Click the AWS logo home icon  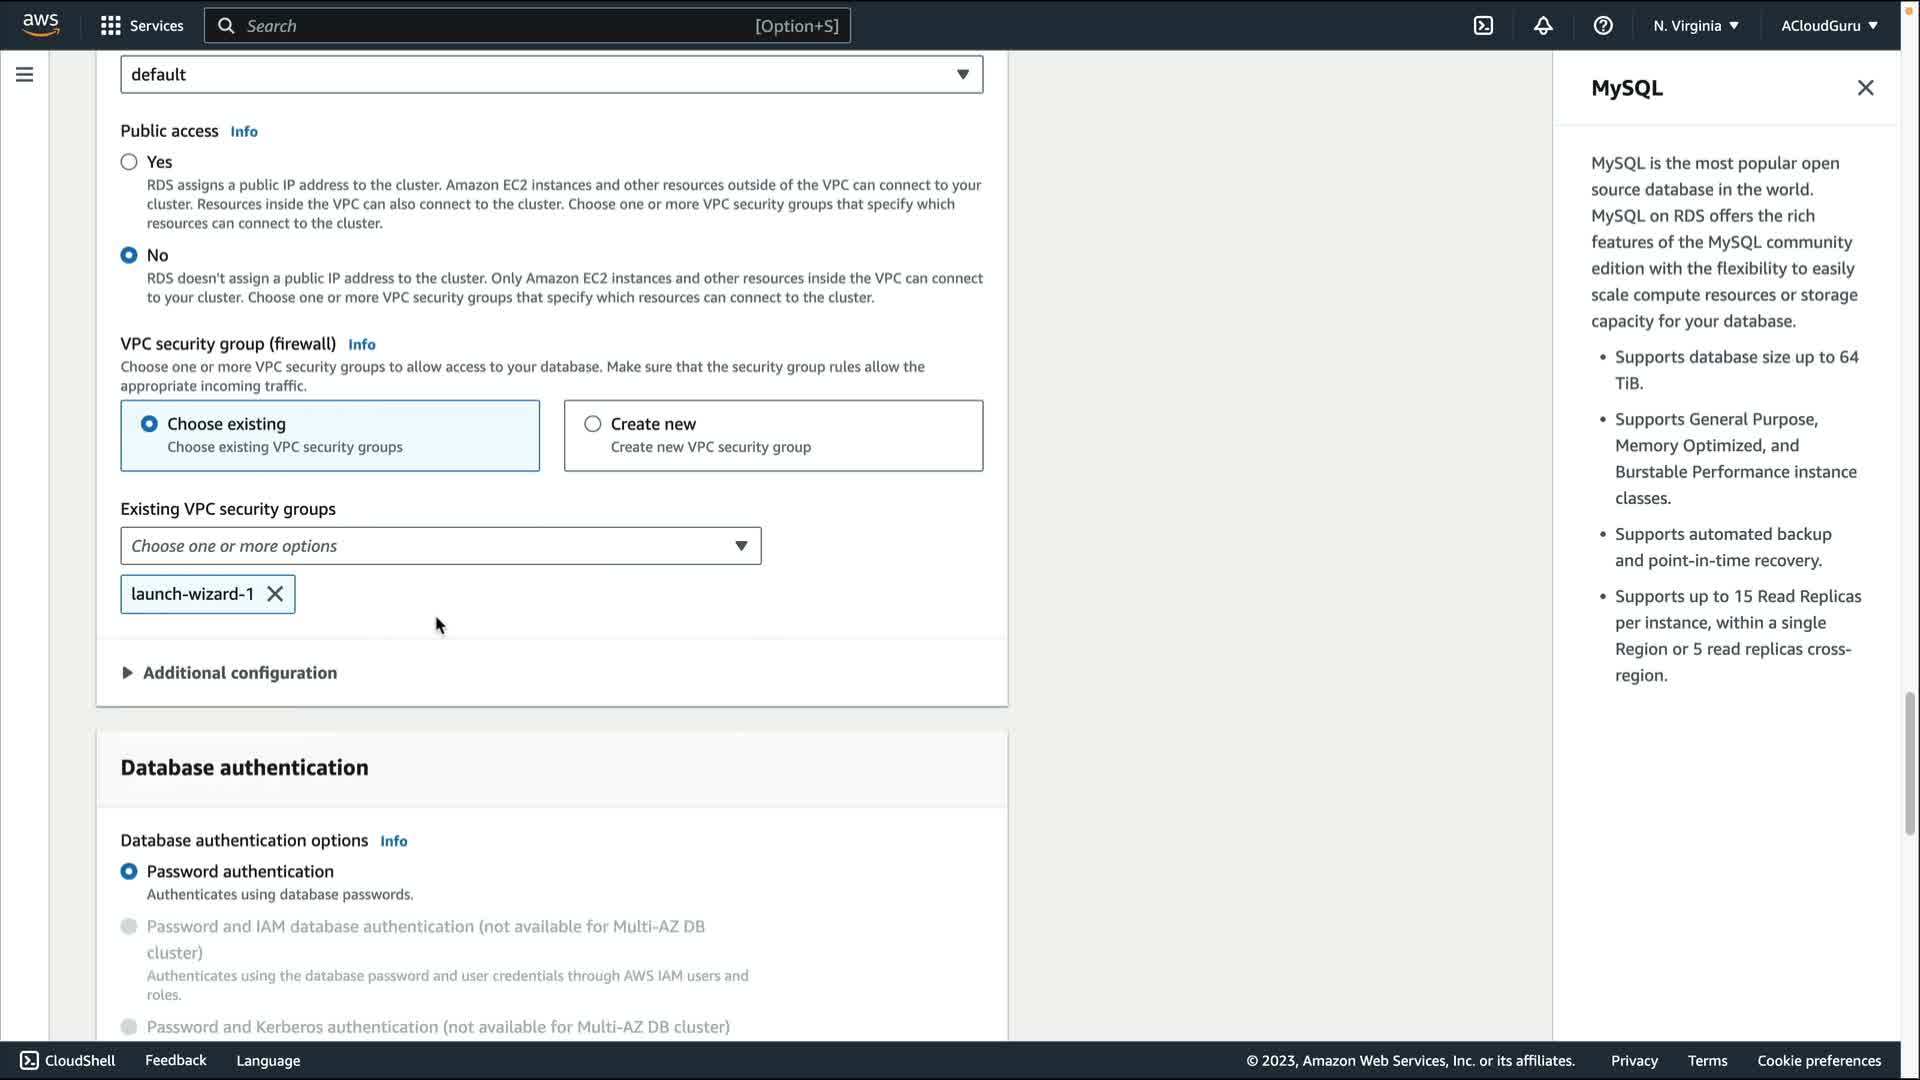pos(41,25)
